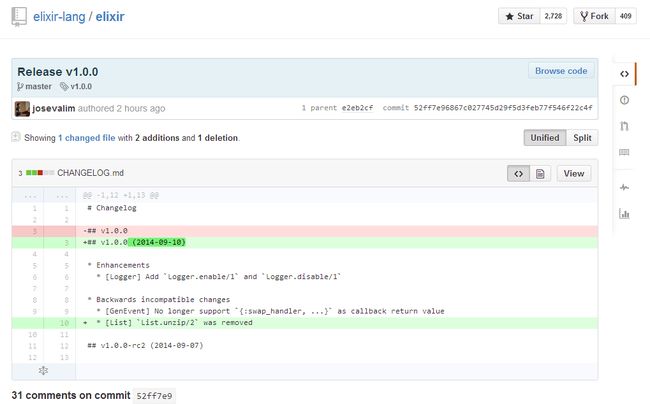Click 'authored 2 hours ago' timestamp
Screen dimensions: 650x404
121,109
